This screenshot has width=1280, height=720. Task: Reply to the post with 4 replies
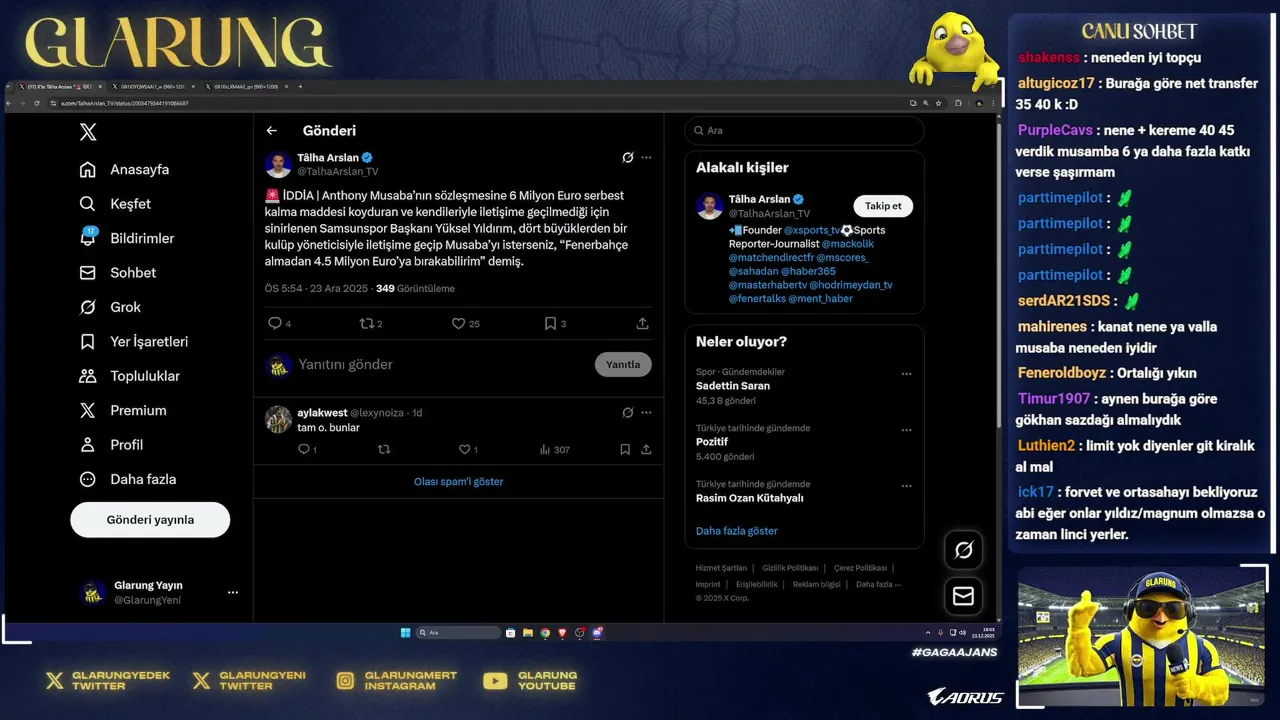pyautogui.click(x=279, y=324)
